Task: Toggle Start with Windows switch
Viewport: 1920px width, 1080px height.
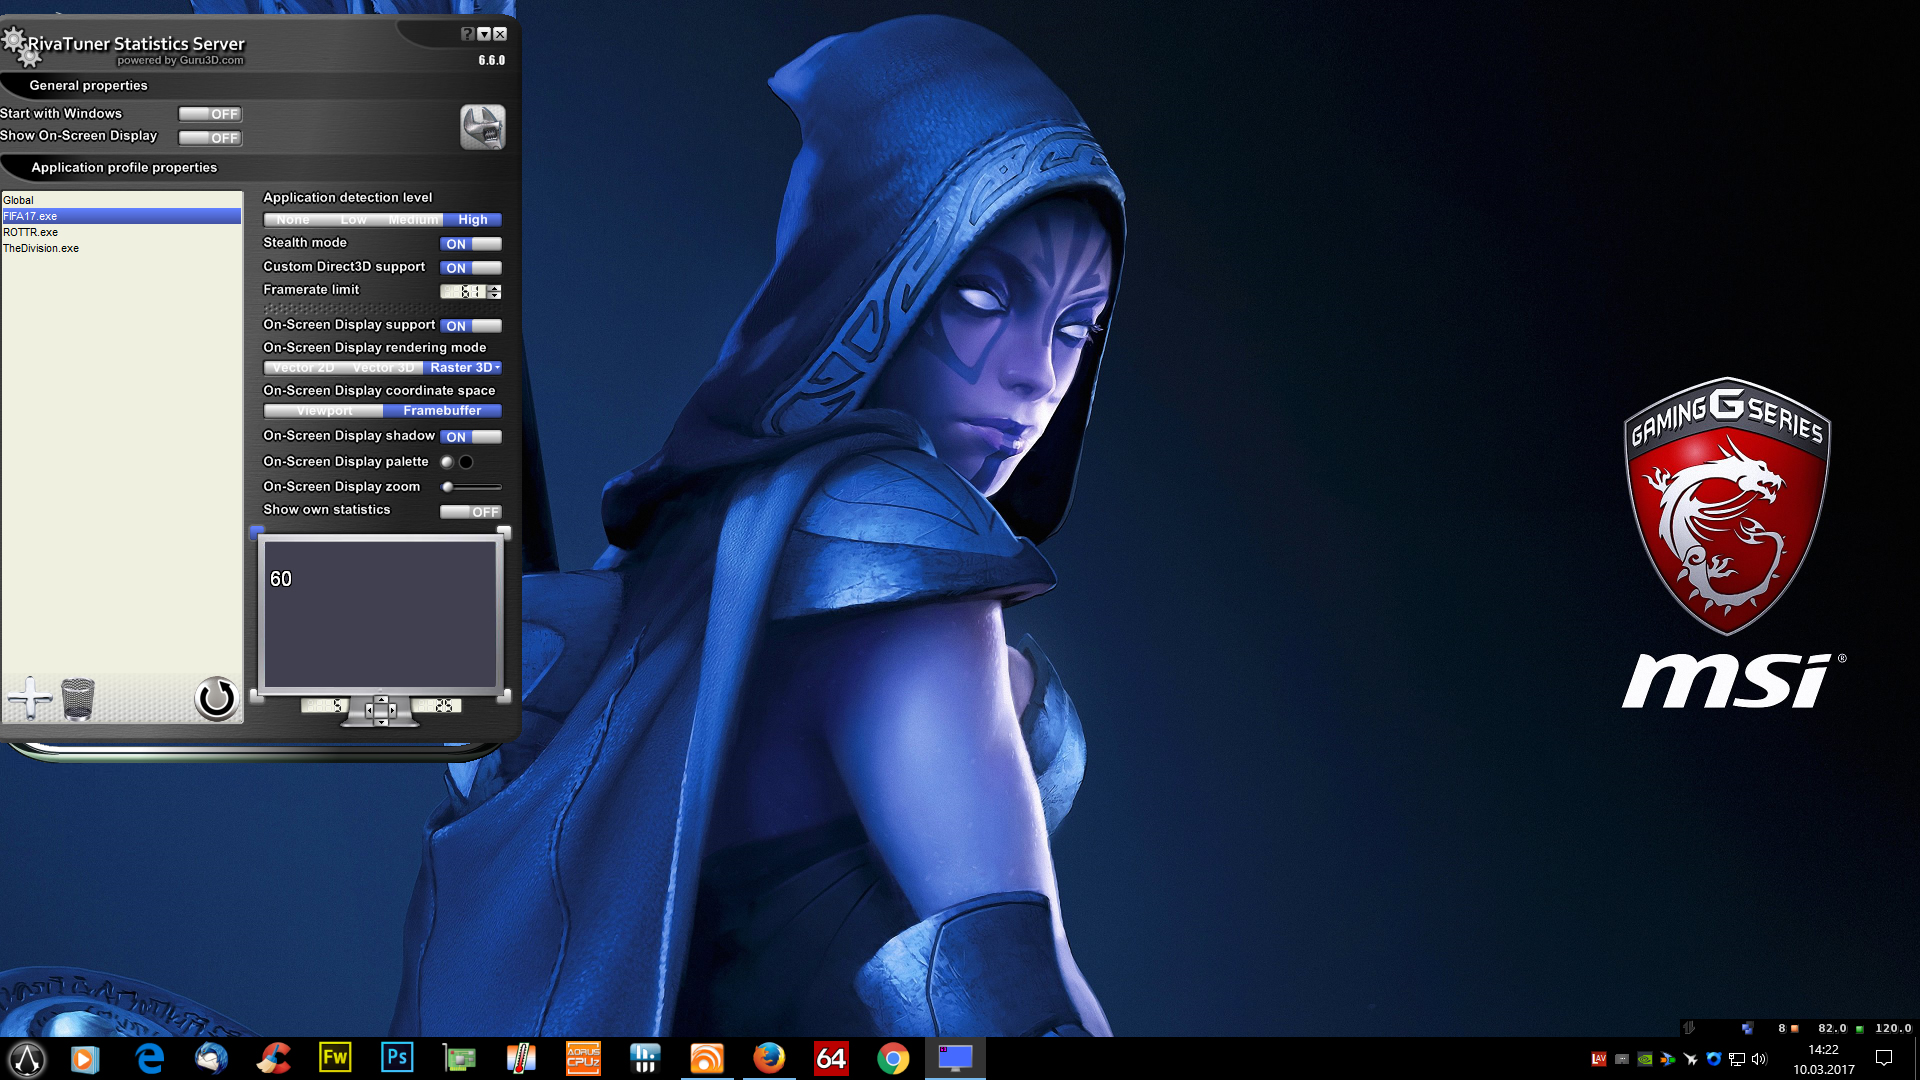Action: [210, 114]
